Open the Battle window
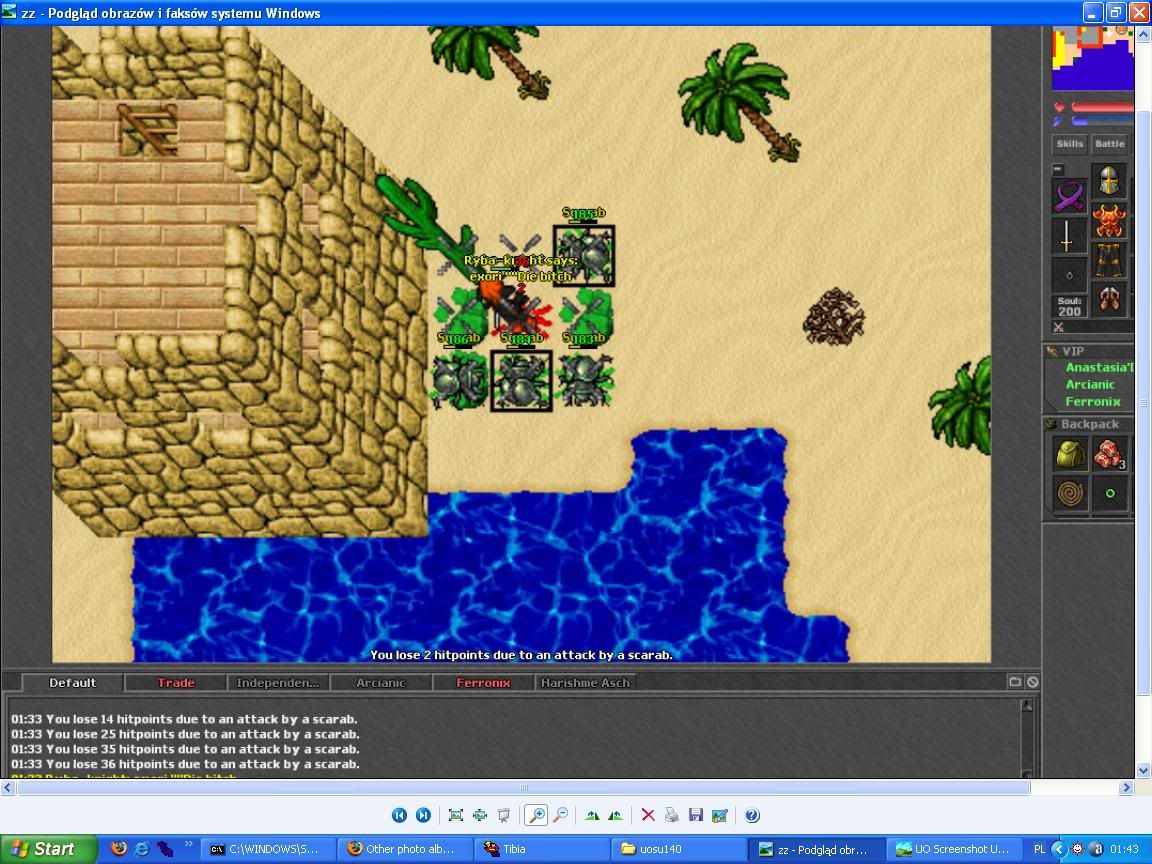This screenshot has width=1152, height=864. (x=1109, y=144)
